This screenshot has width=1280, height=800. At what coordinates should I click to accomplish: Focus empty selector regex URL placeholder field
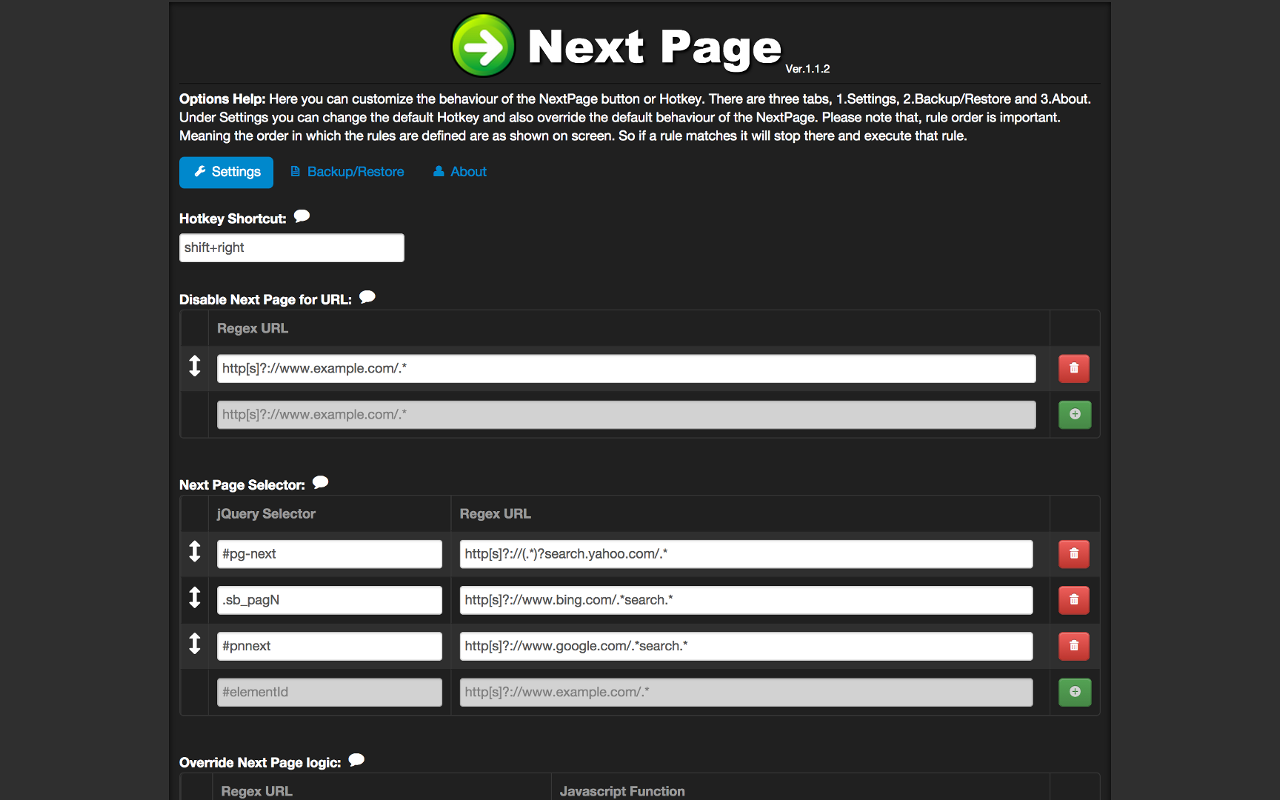tap(746, 692)
